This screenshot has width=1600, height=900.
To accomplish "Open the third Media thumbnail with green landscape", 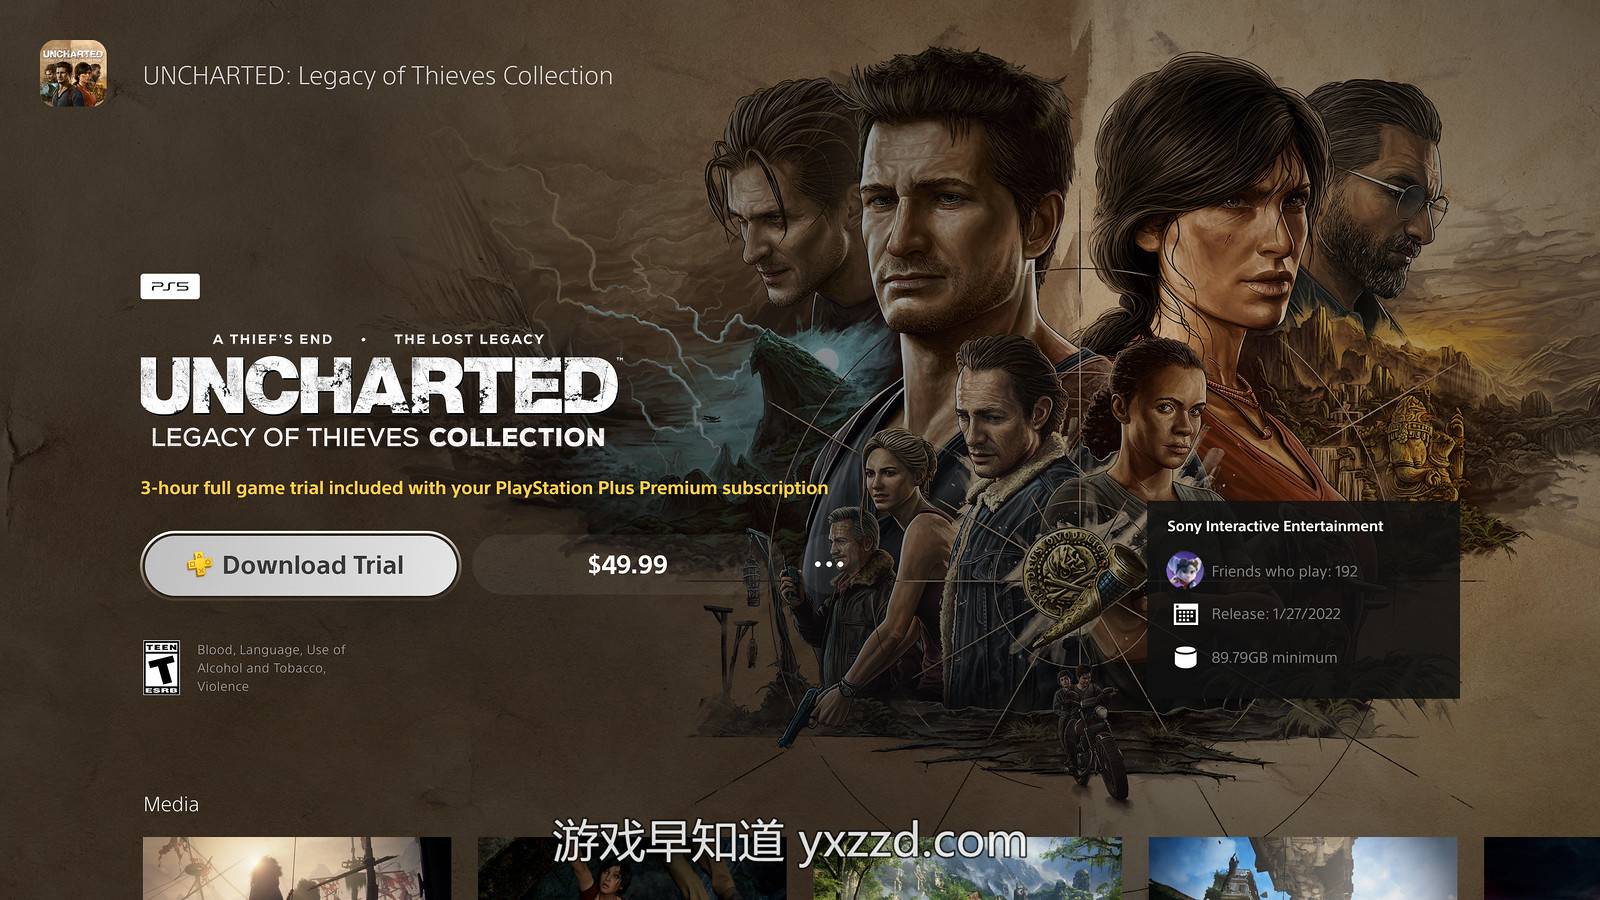I will (x=967, y=868).
